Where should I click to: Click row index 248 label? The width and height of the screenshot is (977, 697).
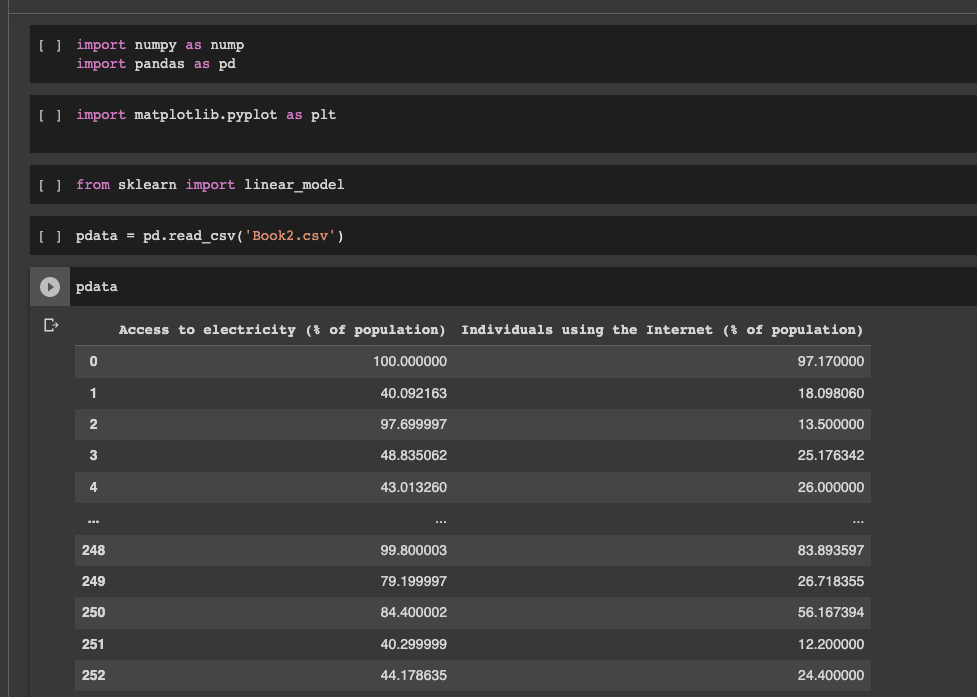(x=93, y=550)
